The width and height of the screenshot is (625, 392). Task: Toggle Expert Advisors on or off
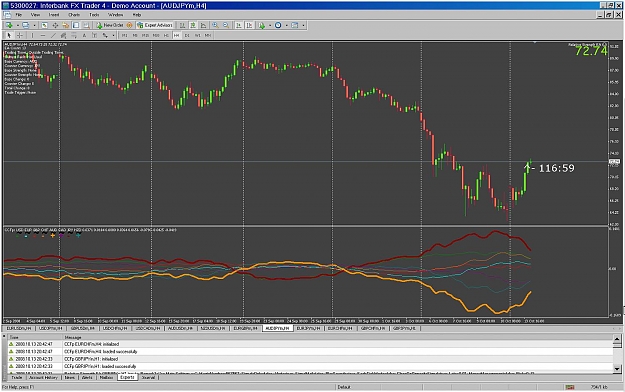(x=155, y=25)
